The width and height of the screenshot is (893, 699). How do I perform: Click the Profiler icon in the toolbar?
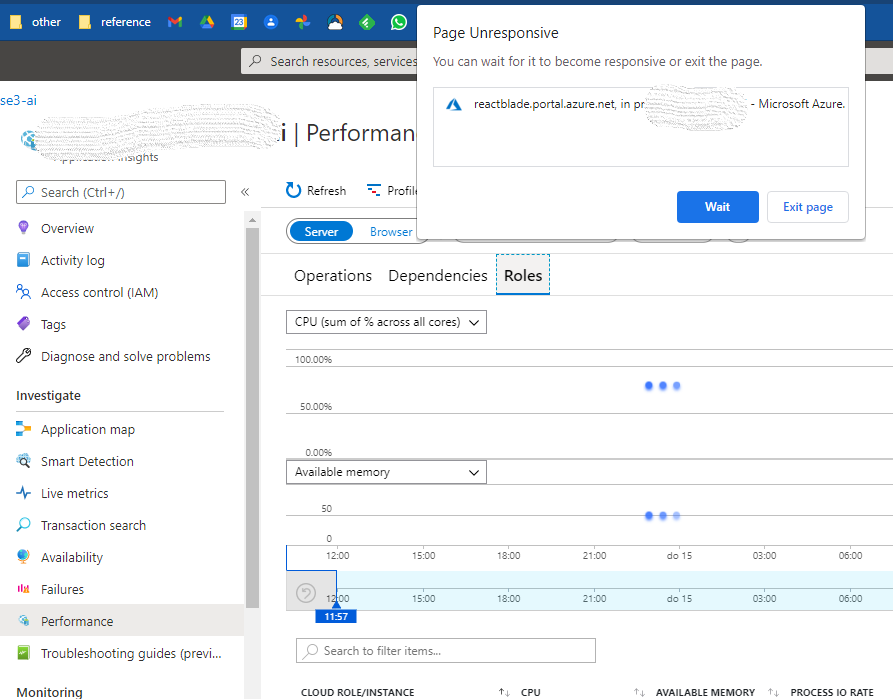(x=374, y=190)
